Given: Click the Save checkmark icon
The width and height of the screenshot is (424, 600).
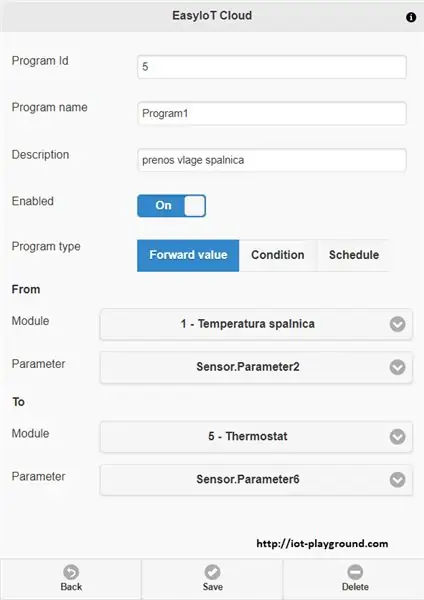Looking at the screenshot, I should (x=212, y=572).
